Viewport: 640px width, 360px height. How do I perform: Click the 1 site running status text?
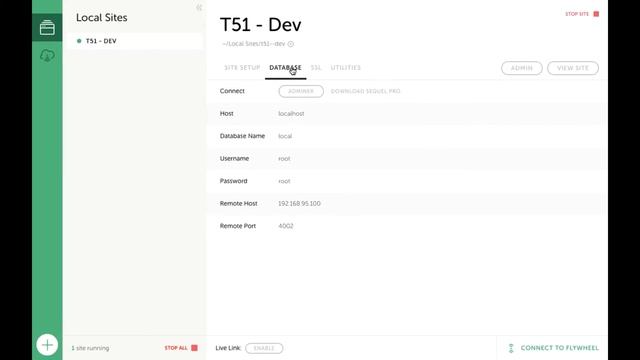[x=90, y=348]
